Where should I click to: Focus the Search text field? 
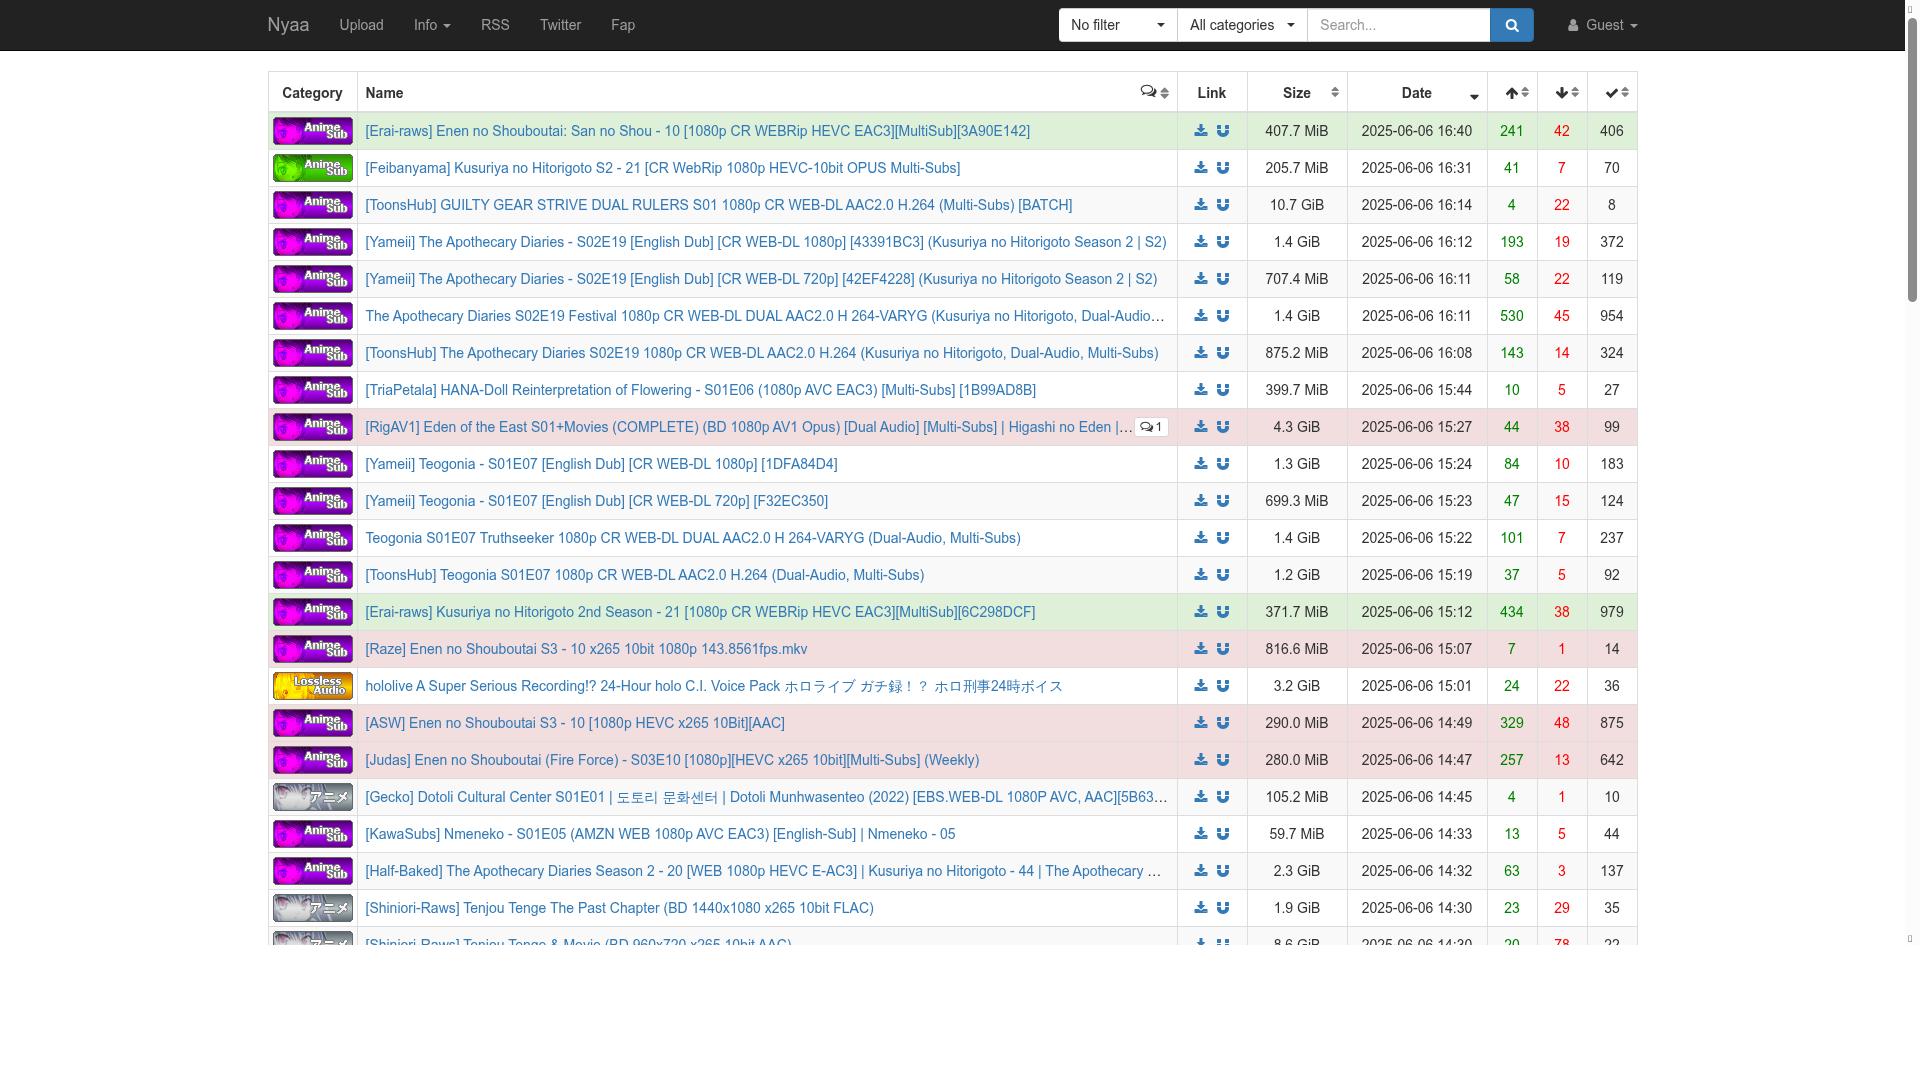[x=1398, y=25]
